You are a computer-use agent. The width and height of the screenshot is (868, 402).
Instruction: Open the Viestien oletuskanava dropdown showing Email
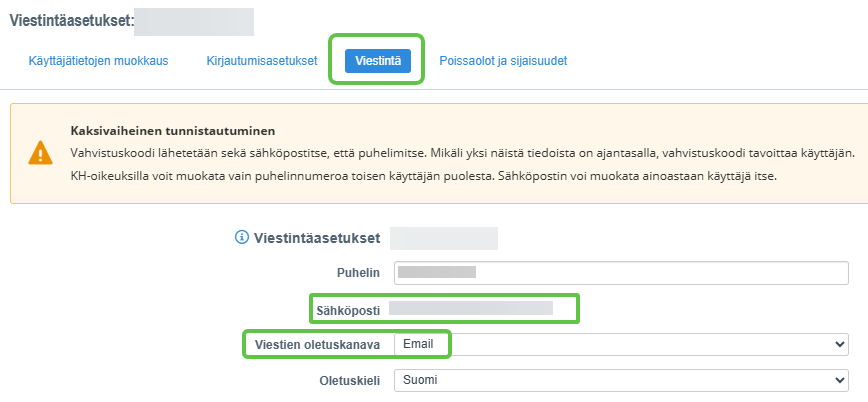tap(620, 344)
